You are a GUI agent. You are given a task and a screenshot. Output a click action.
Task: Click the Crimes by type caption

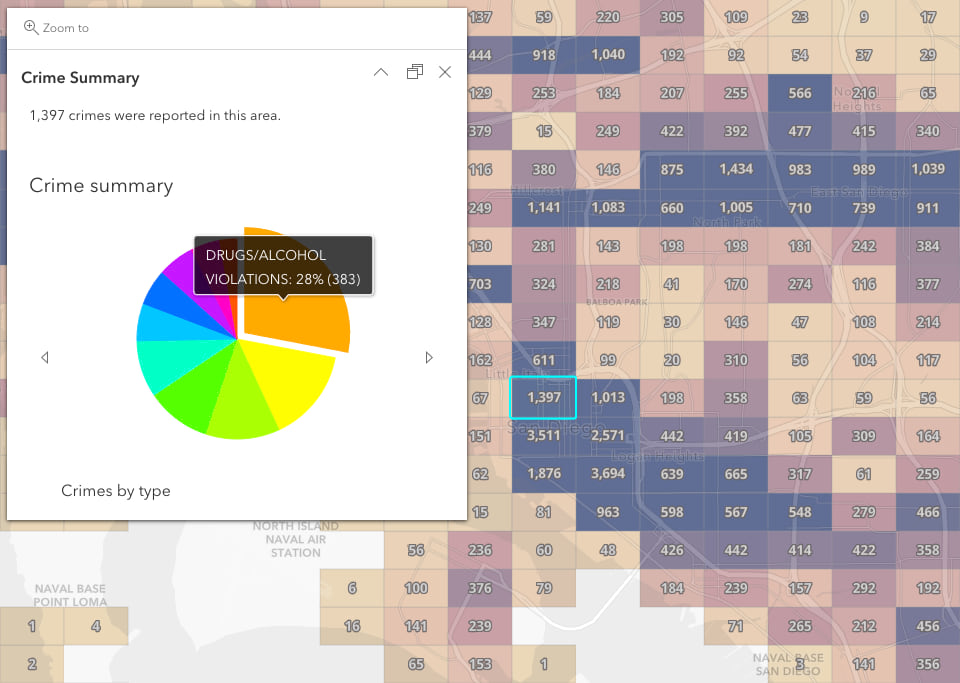114,491
